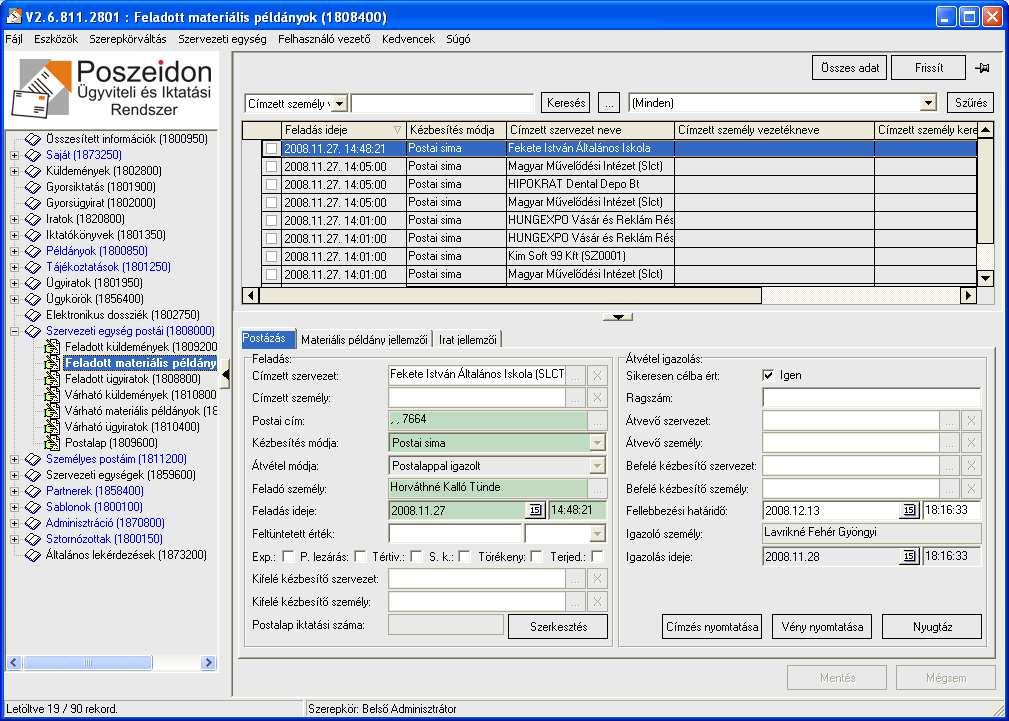This screenshot has width=1009, height=721.
Task: Toggle Sikeresen célba ért Igen checkbox
Action: [x=768, y=375]
